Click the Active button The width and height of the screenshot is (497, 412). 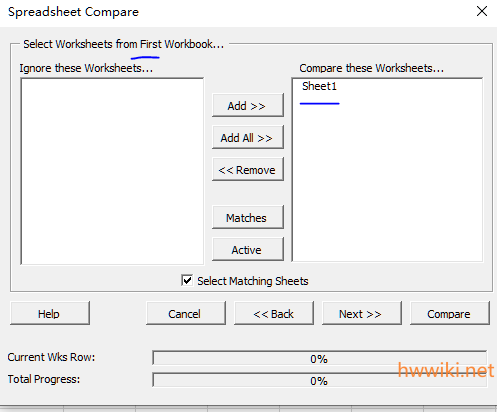pos(248,250)
